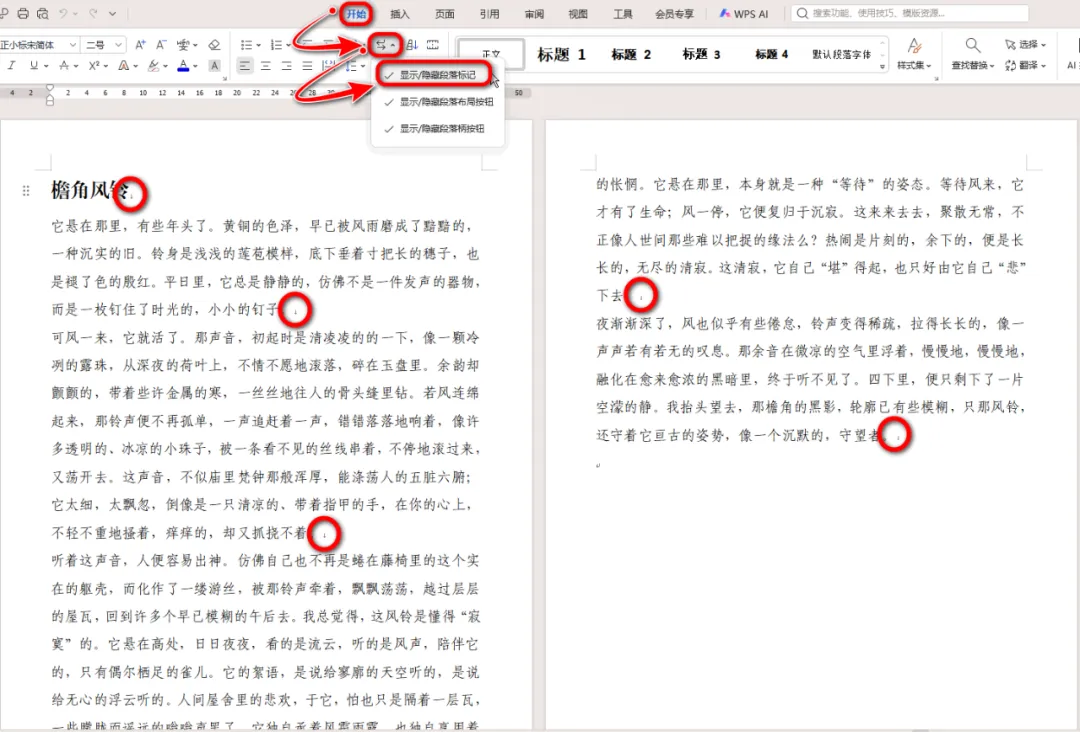The width and height of the screenshot is (1080, 732).
Task: Click the superscript X² icon
Action: pos(94,65)
